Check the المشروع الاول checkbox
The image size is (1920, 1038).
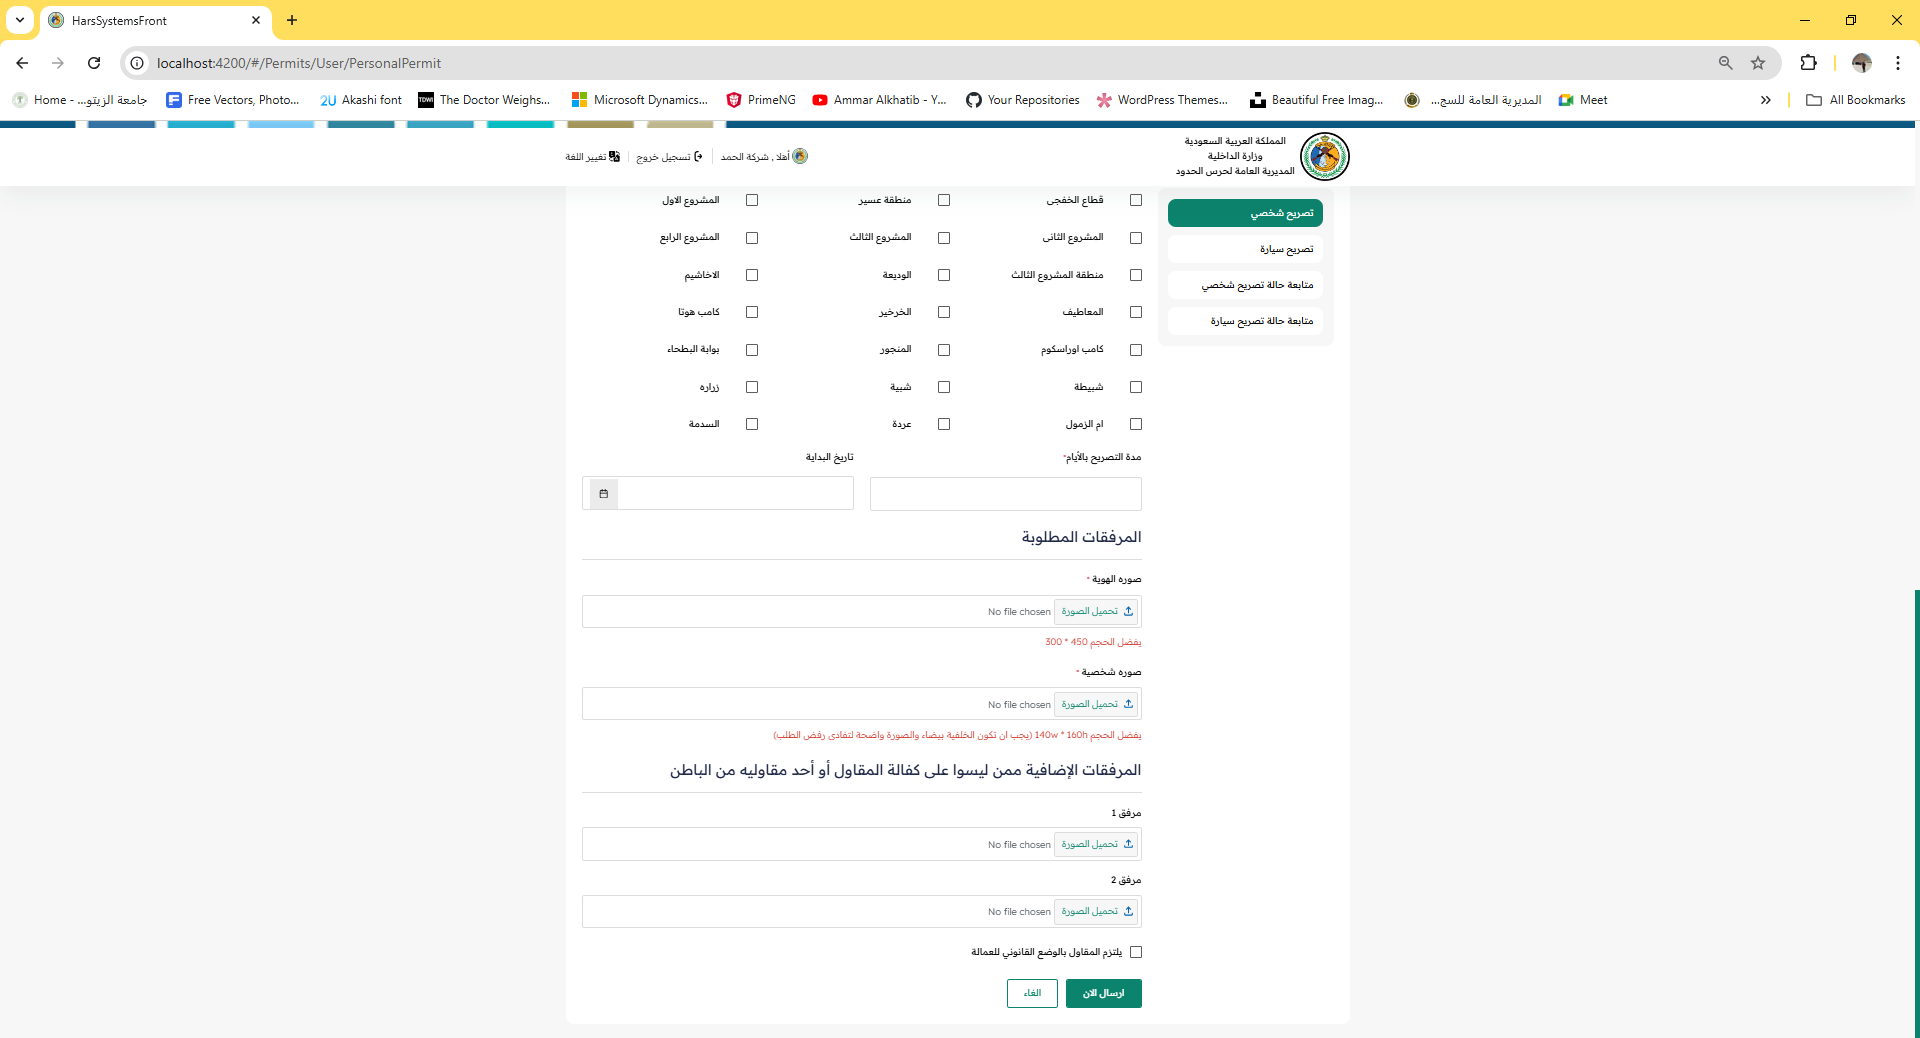752,200
